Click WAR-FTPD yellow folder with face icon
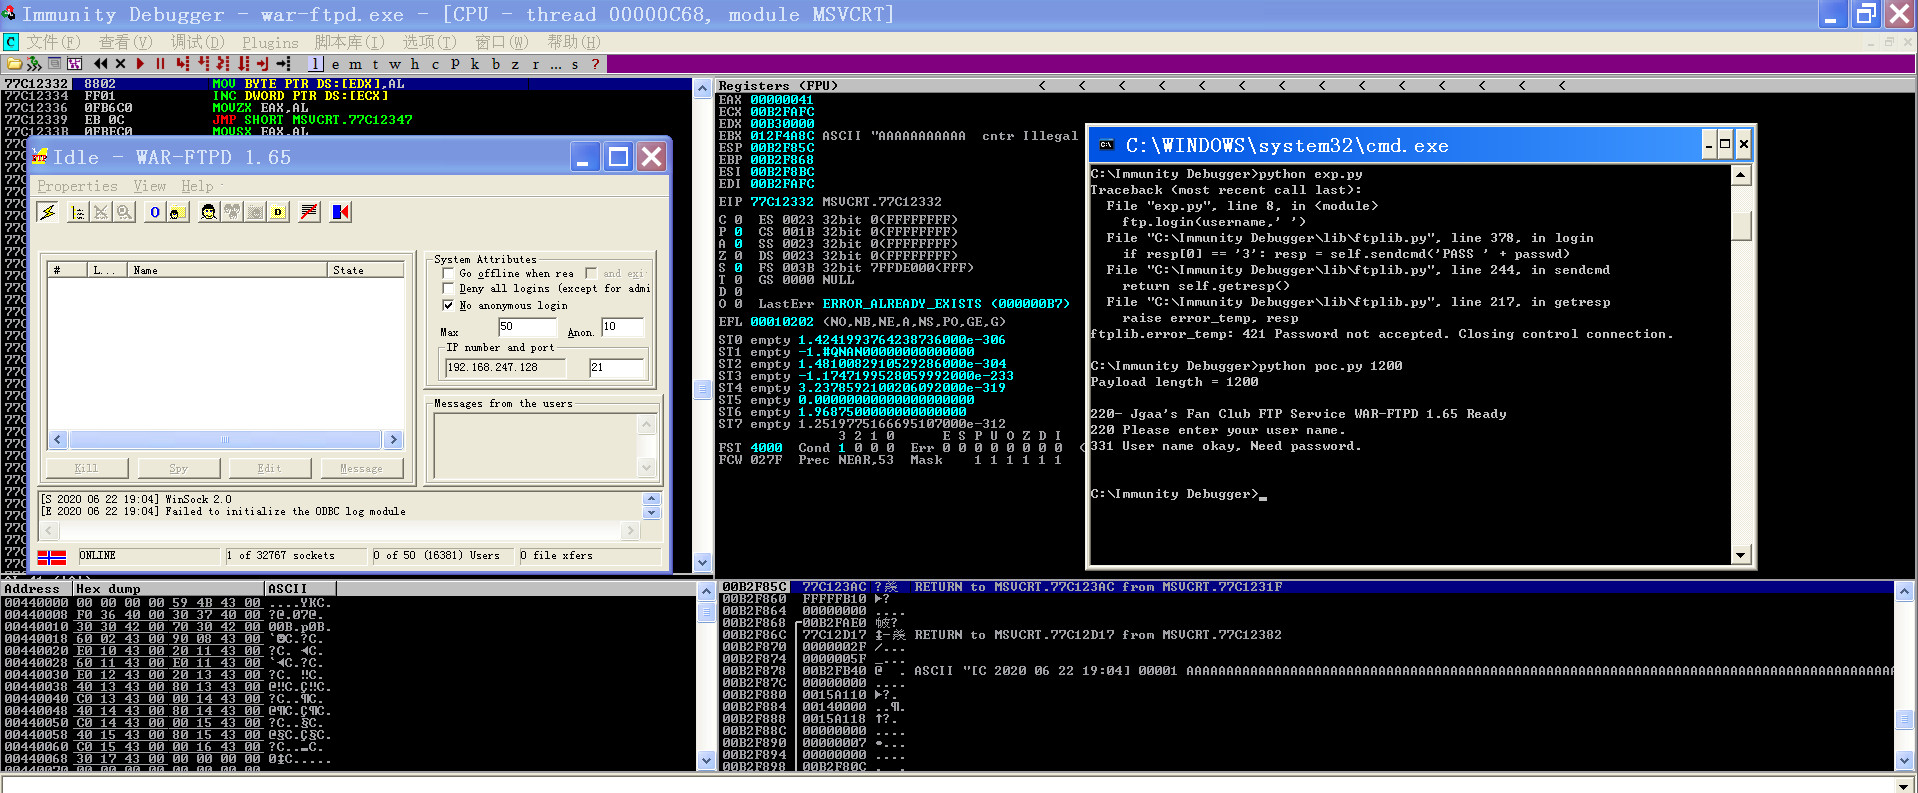1918x793 pixels. click(x=178, y=212)
